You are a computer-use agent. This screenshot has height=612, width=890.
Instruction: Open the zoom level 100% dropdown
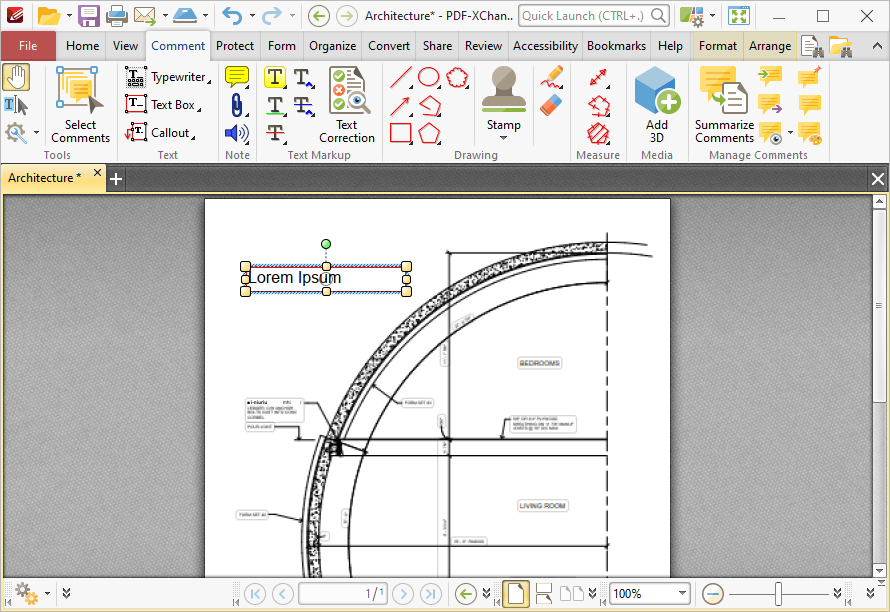[682, 593]
